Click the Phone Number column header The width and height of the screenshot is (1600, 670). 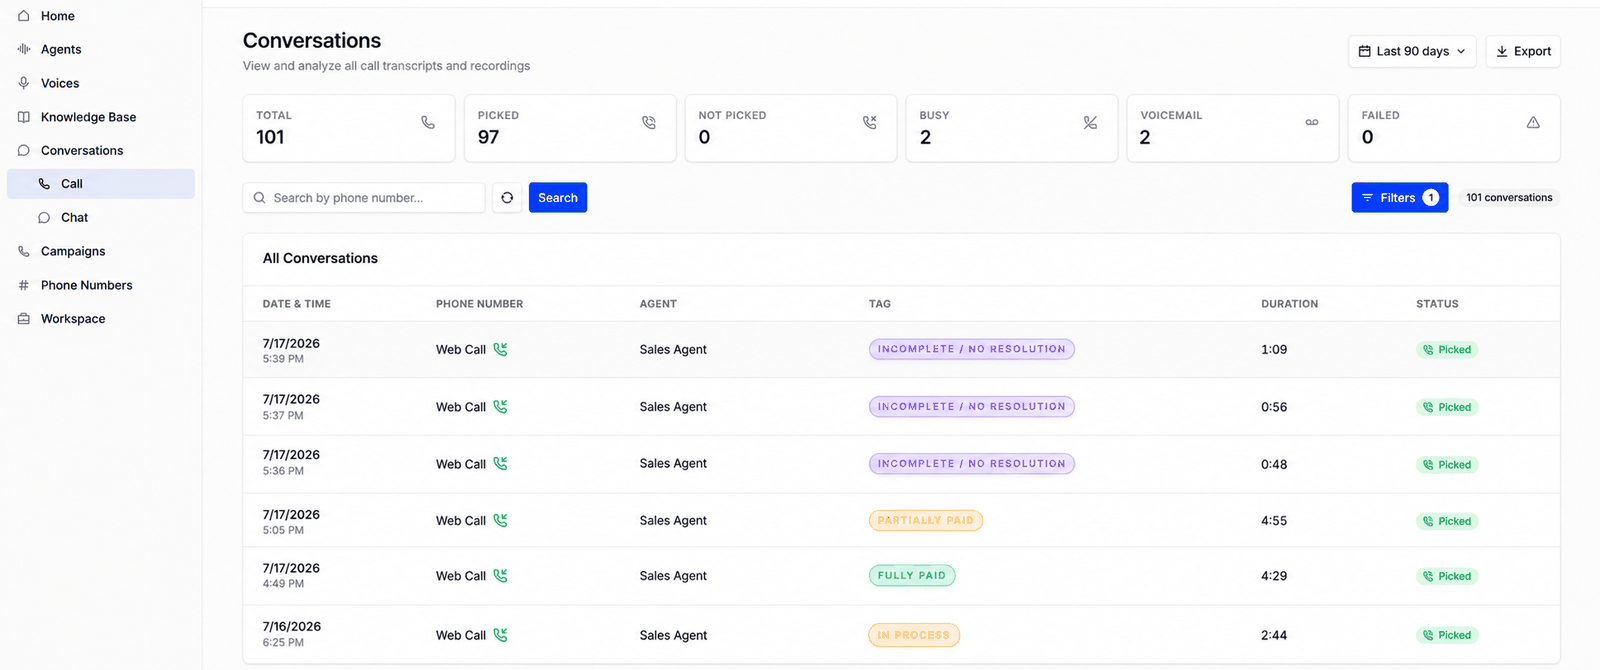tap(479, 304)
